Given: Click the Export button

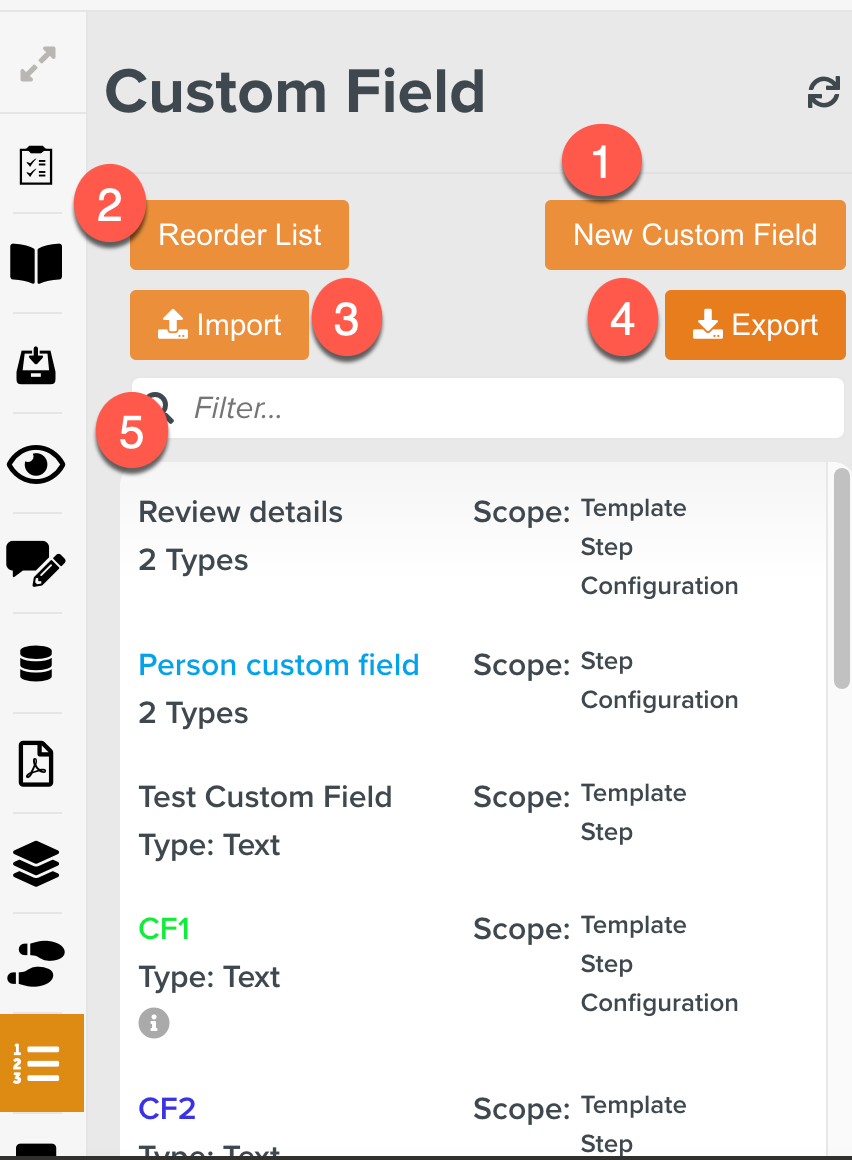Looking at the screenshot, I should pos(755,325).
